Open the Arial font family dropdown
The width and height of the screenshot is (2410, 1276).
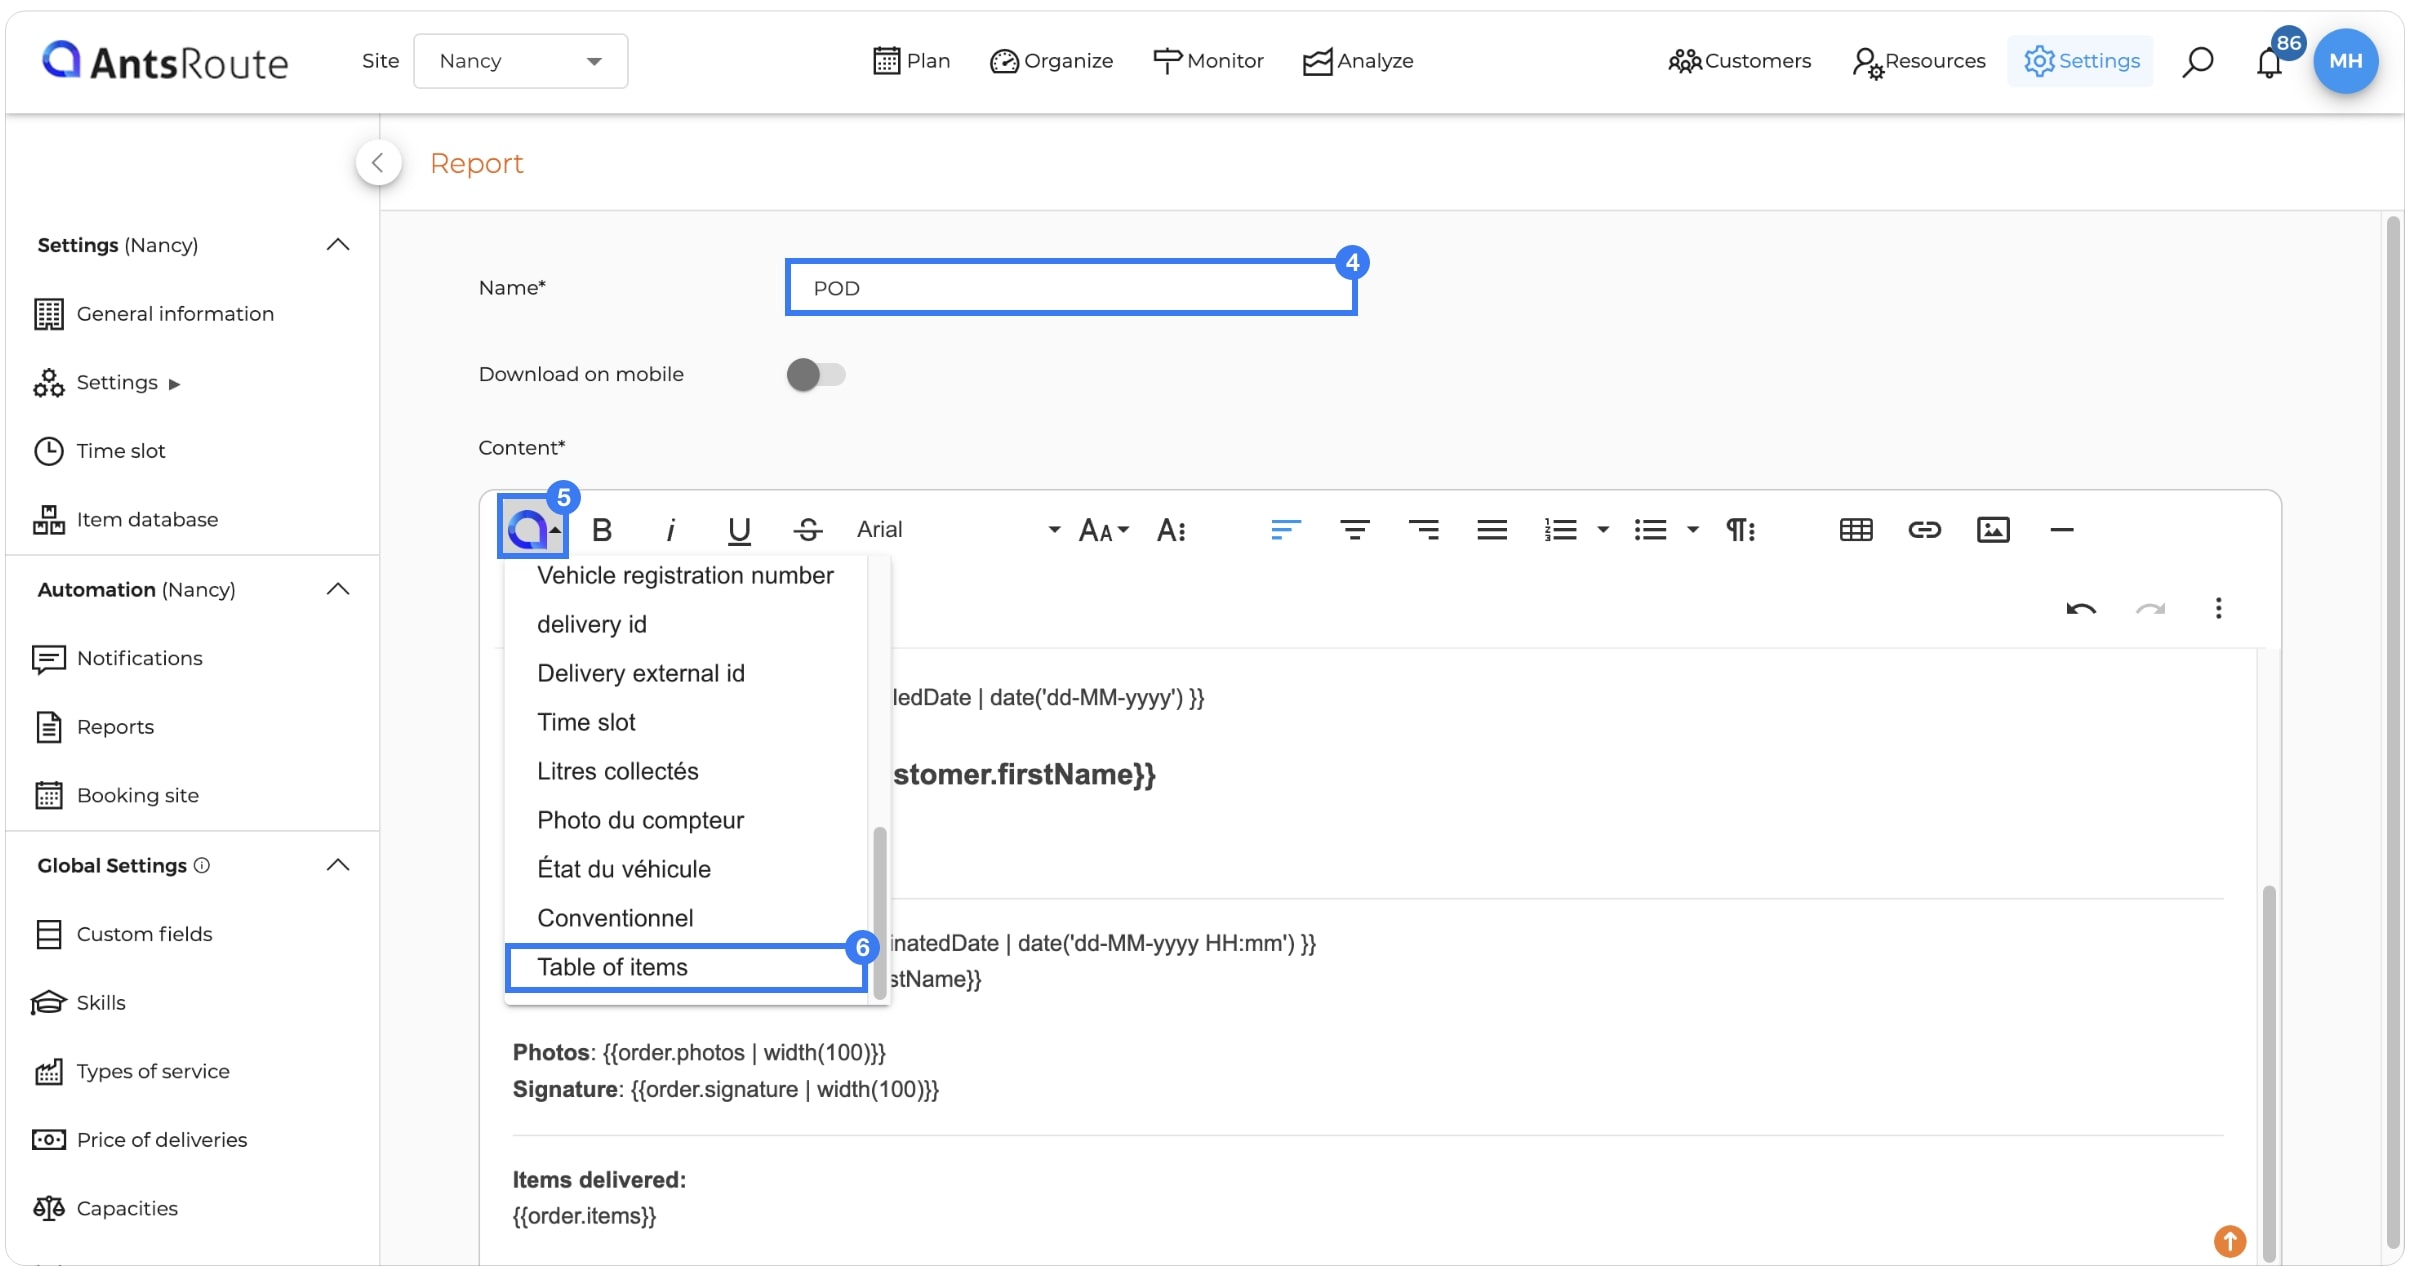pyautogui.click(x=958, y=530)
